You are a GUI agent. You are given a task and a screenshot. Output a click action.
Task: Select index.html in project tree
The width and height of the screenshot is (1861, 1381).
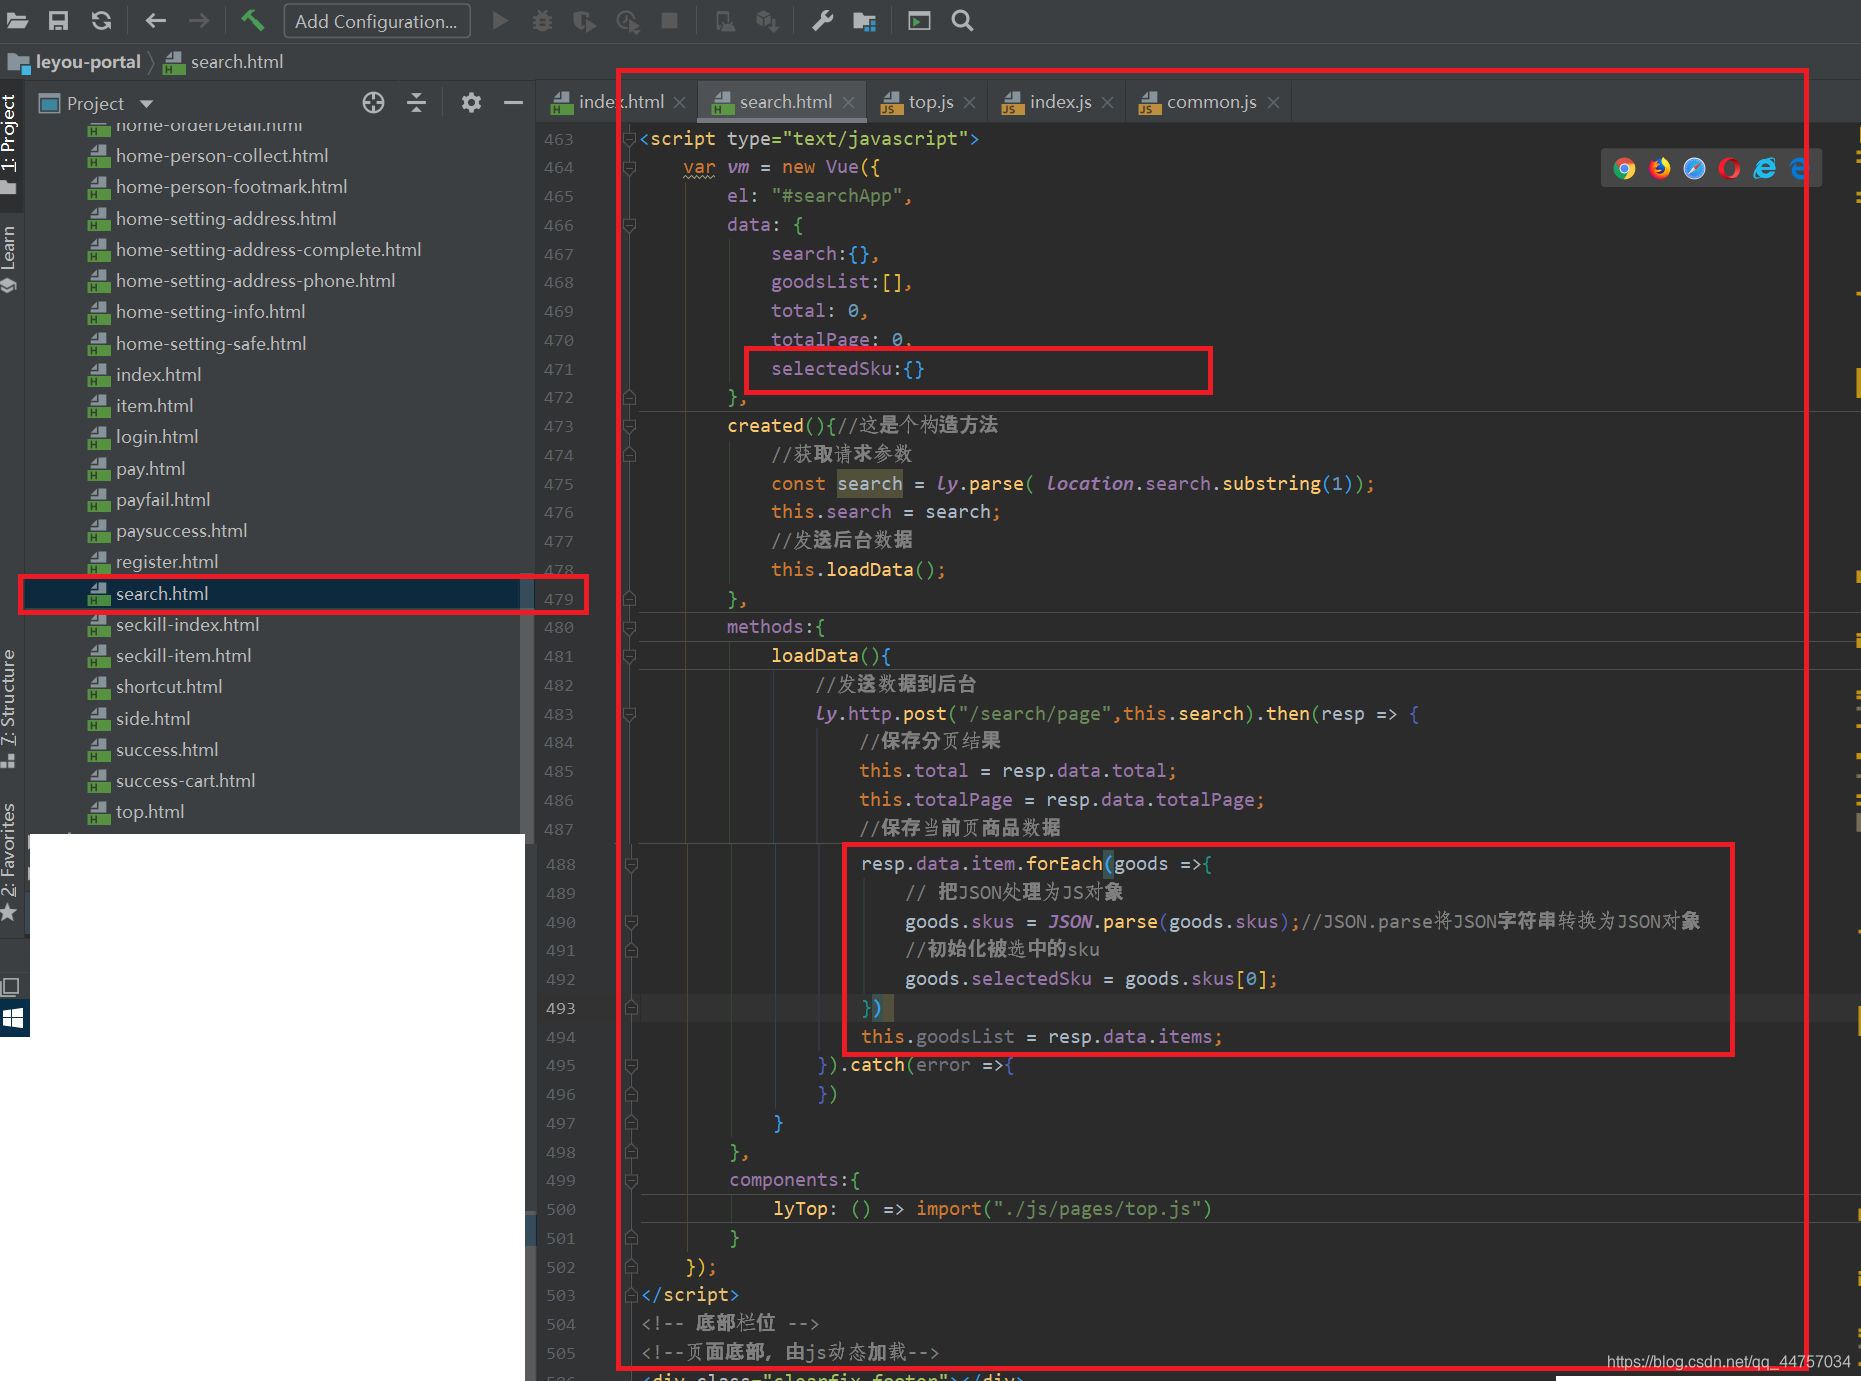click(158, 375)
